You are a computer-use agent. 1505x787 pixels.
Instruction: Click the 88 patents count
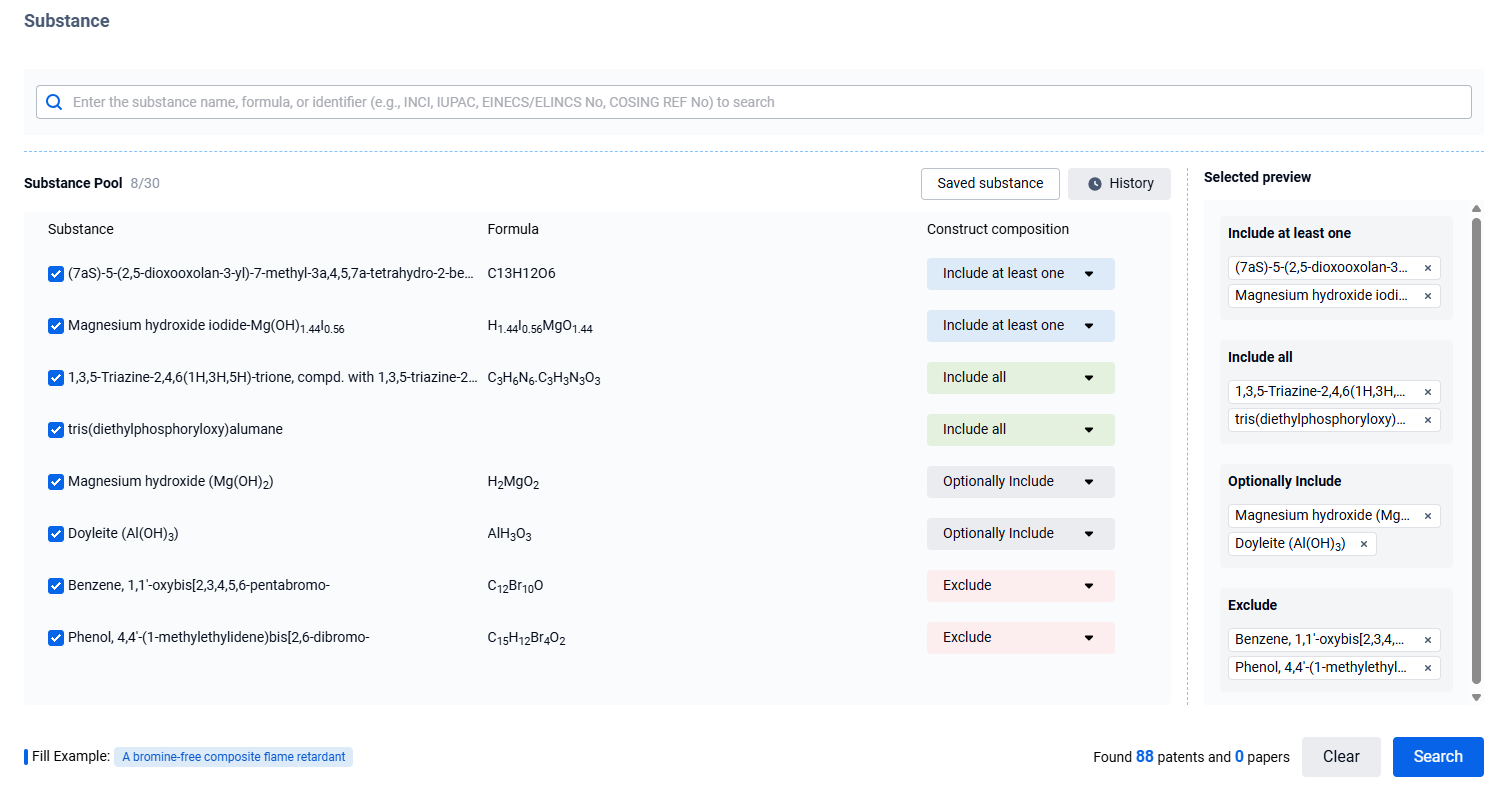(1145, 757)
